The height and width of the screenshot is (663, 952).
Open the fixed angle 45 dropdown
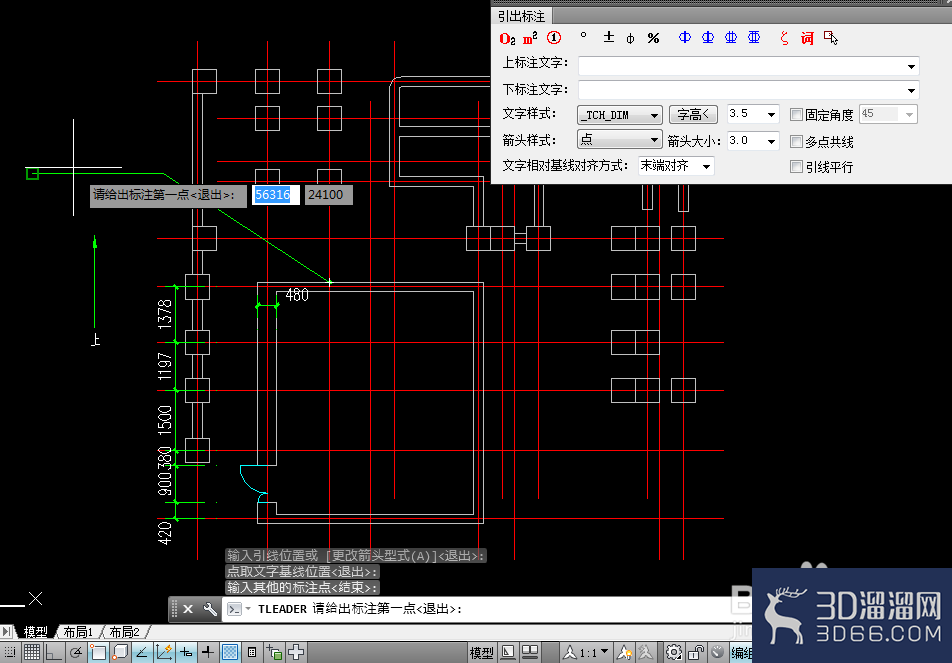(909, 114)
